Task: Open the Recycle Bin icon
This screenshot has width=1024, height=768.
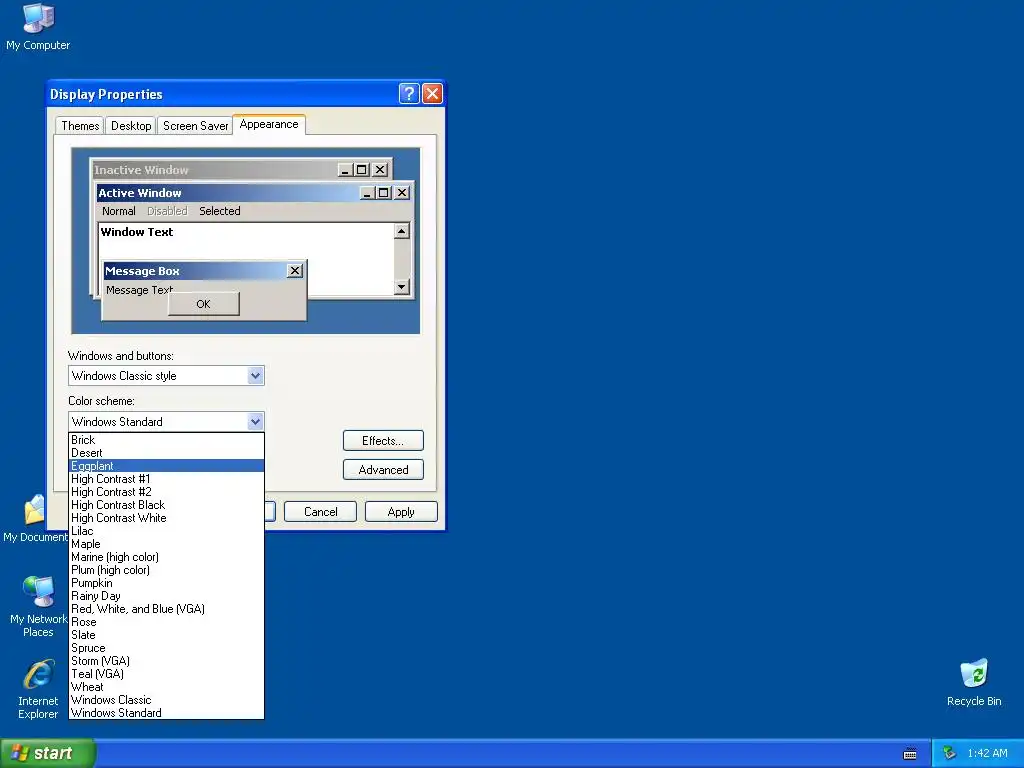Action: [x=974, y=682]
